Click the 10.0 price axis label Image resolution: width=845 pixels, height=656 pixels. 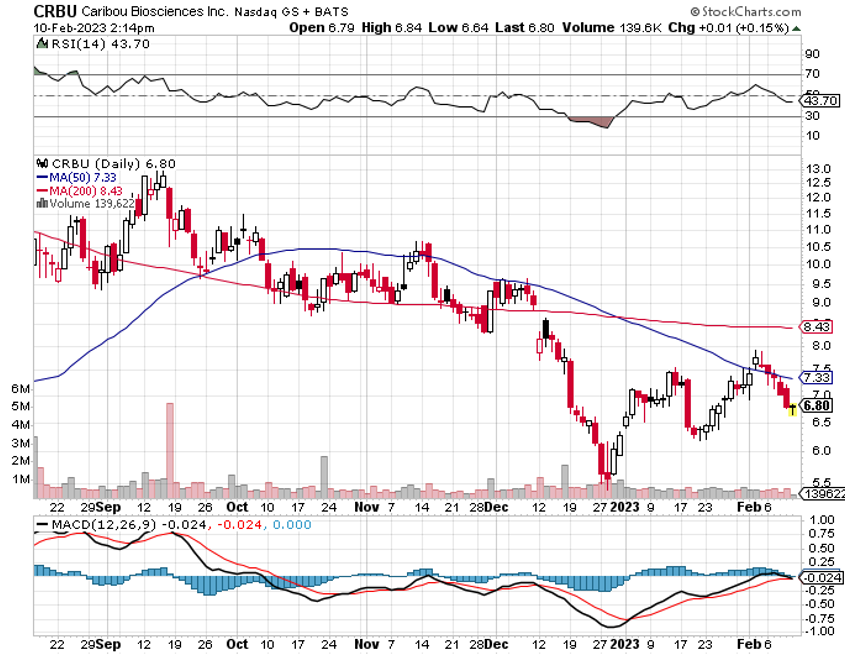(x=818, y=264)
